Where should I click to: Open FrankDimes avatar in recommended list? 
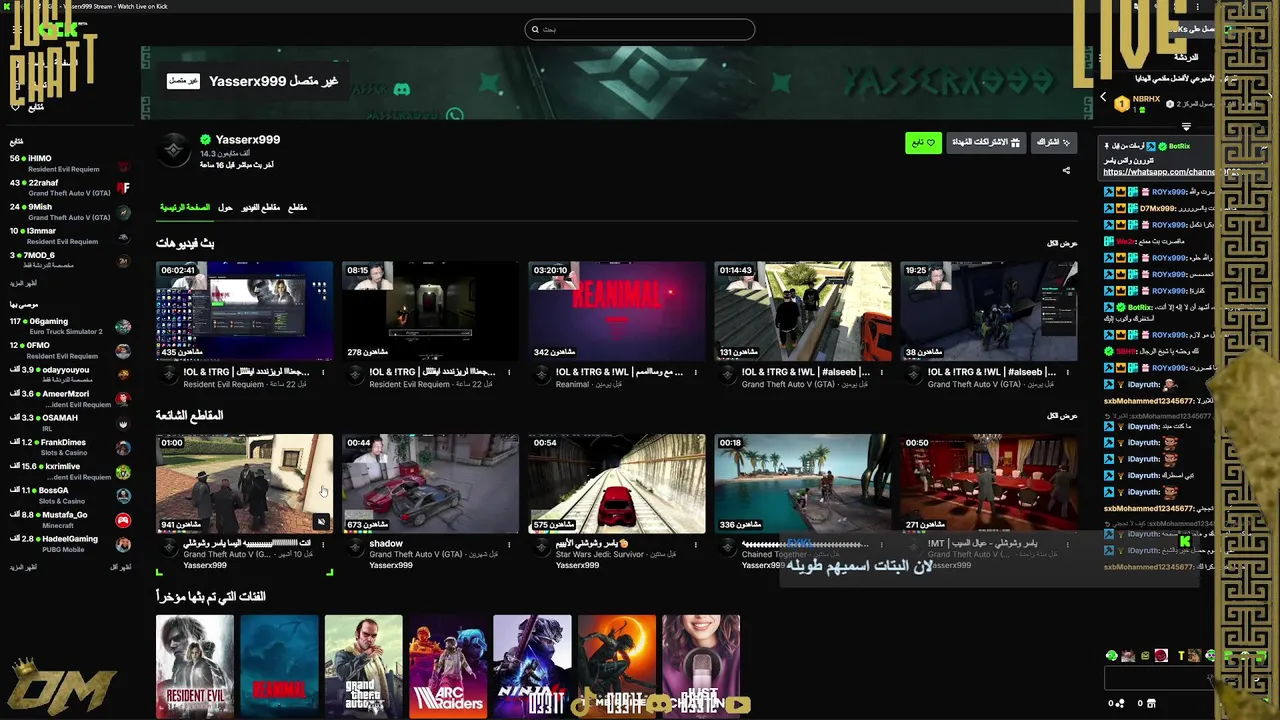coord(123,447)
